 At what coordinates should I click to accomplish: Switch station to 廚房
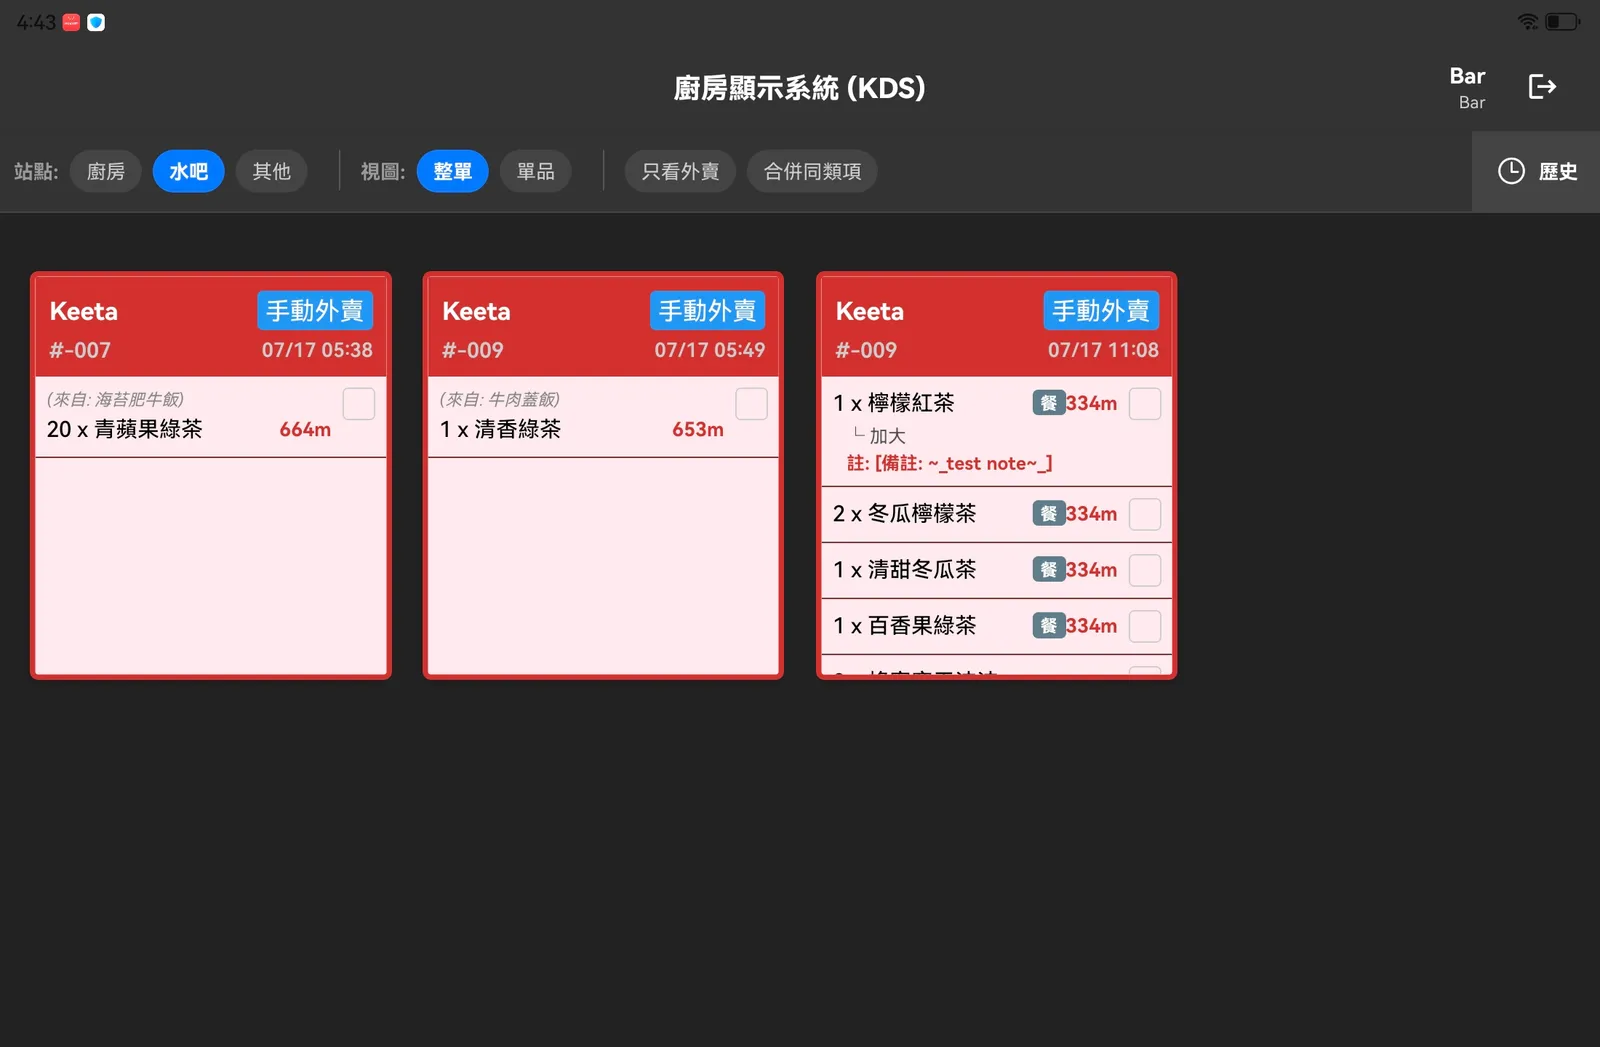[106, 171]
